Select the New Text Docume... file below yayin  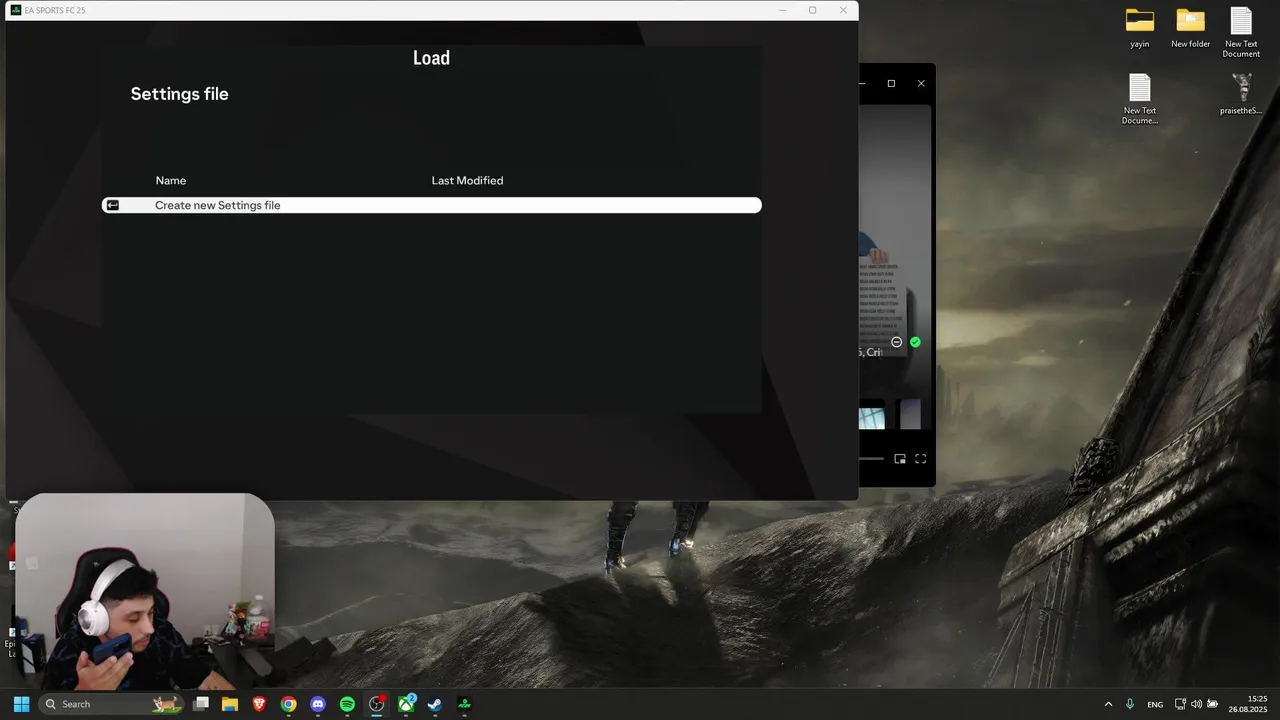[1140, 99]
